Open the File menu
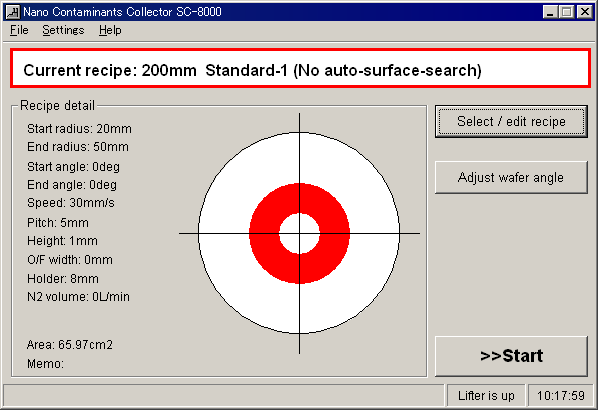This screenshot has height=410, width=598. (x=19, y=30)
